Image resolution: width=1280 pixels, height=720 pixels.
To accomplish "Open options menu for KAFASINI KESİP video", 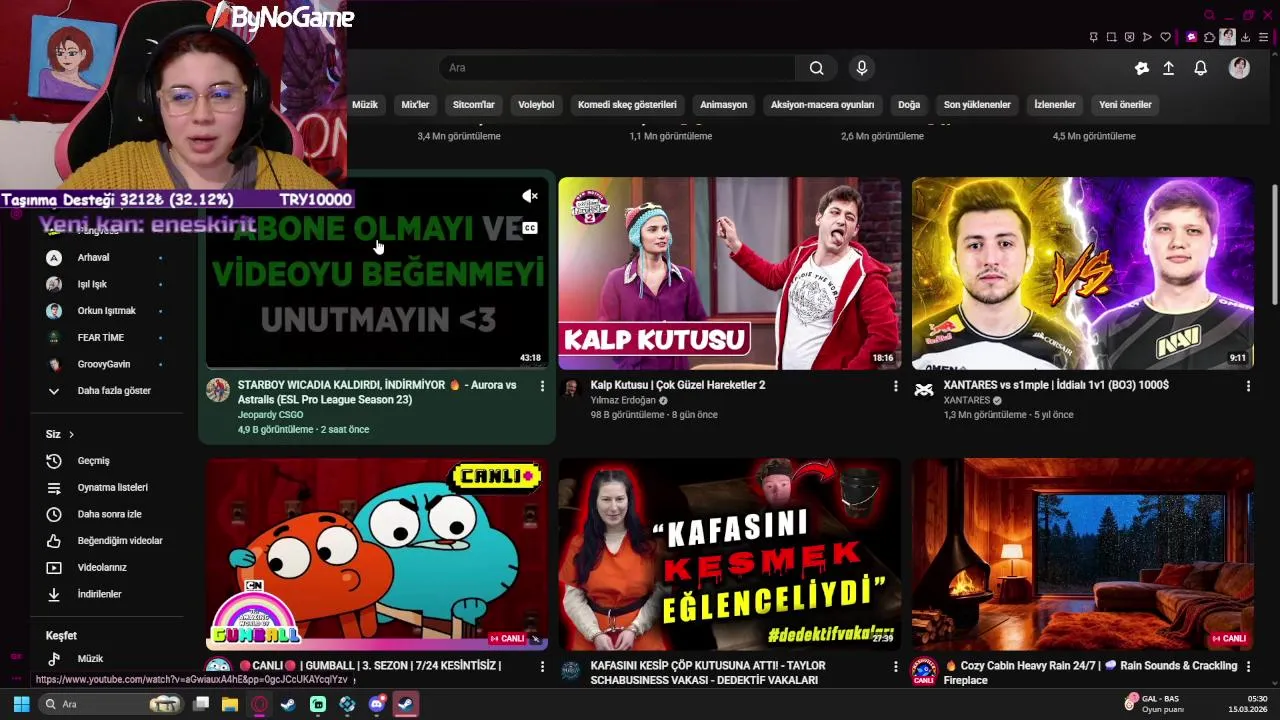I will tap(895, 666).
